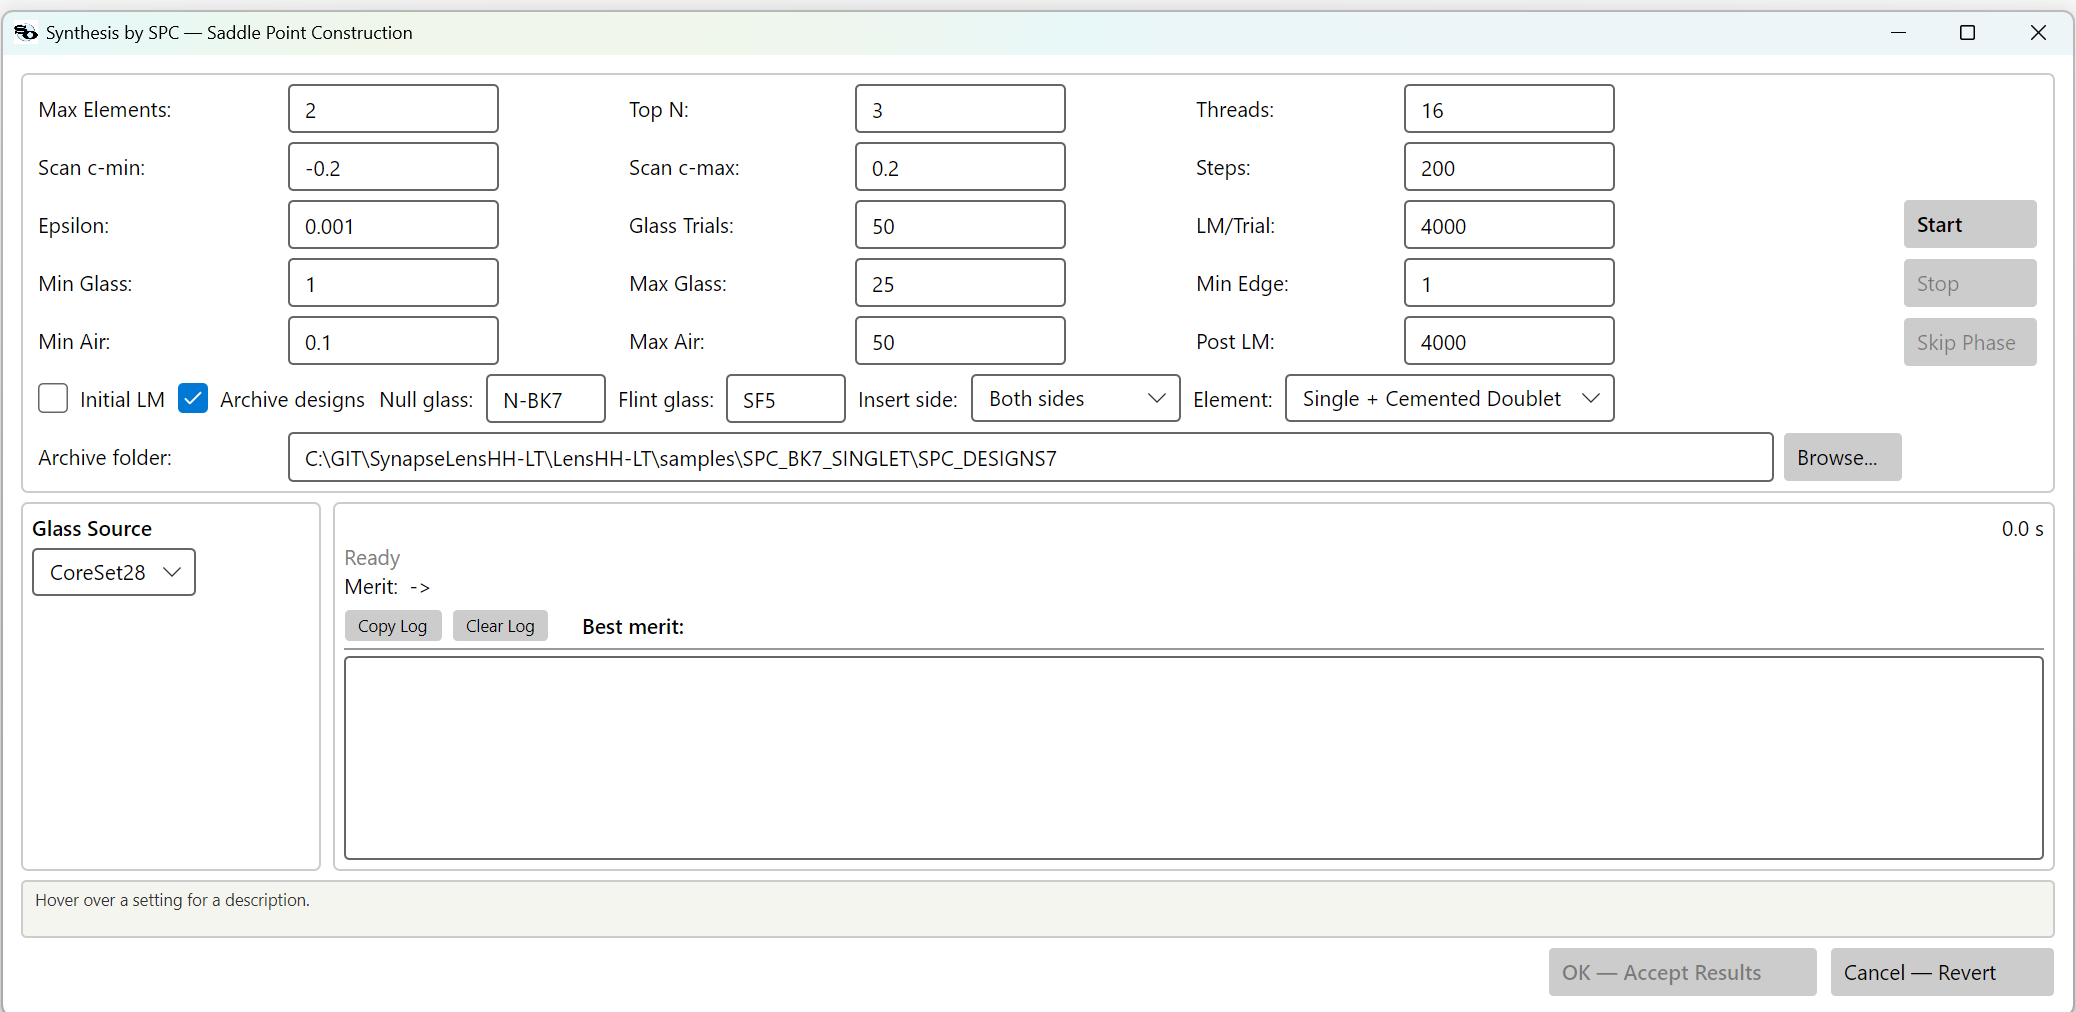Image resolution: width=2076 pixels, height=1012 pixels.
Task: Click the Threads input field
Action: tap(1509, 109)
